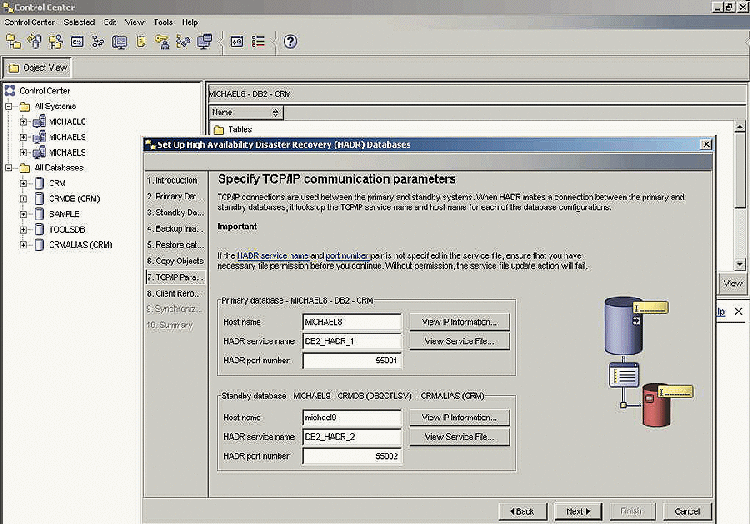Click the CRMDB (CRM) database icon
Screen dimensions: 750x524
(40, 198)
